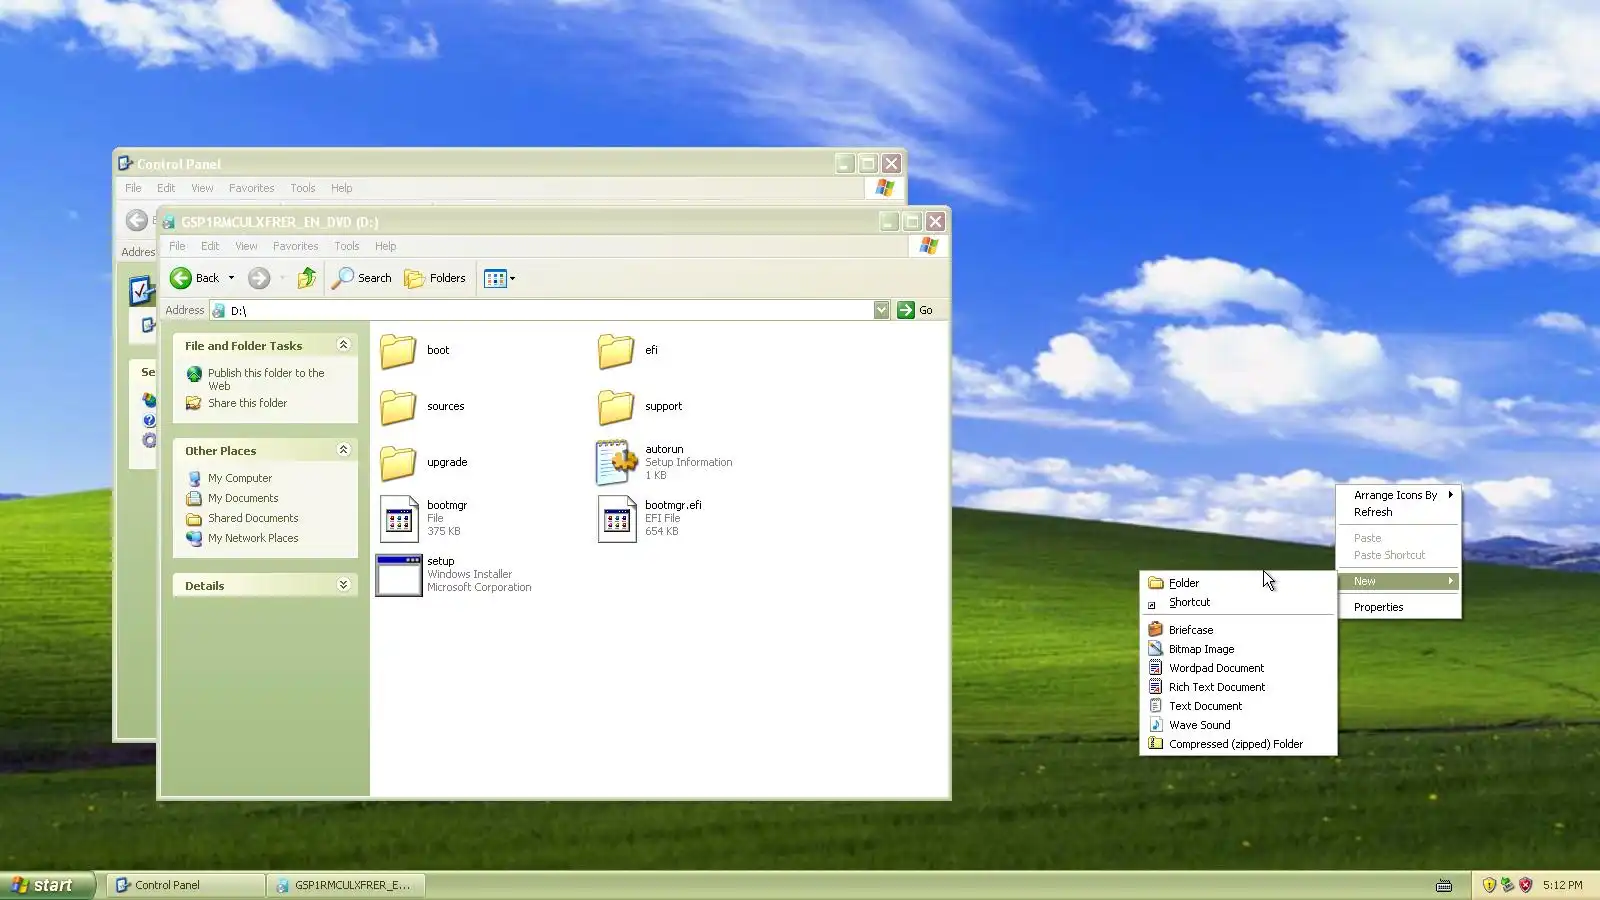Open Shared Documents link

tap(253, 518)
